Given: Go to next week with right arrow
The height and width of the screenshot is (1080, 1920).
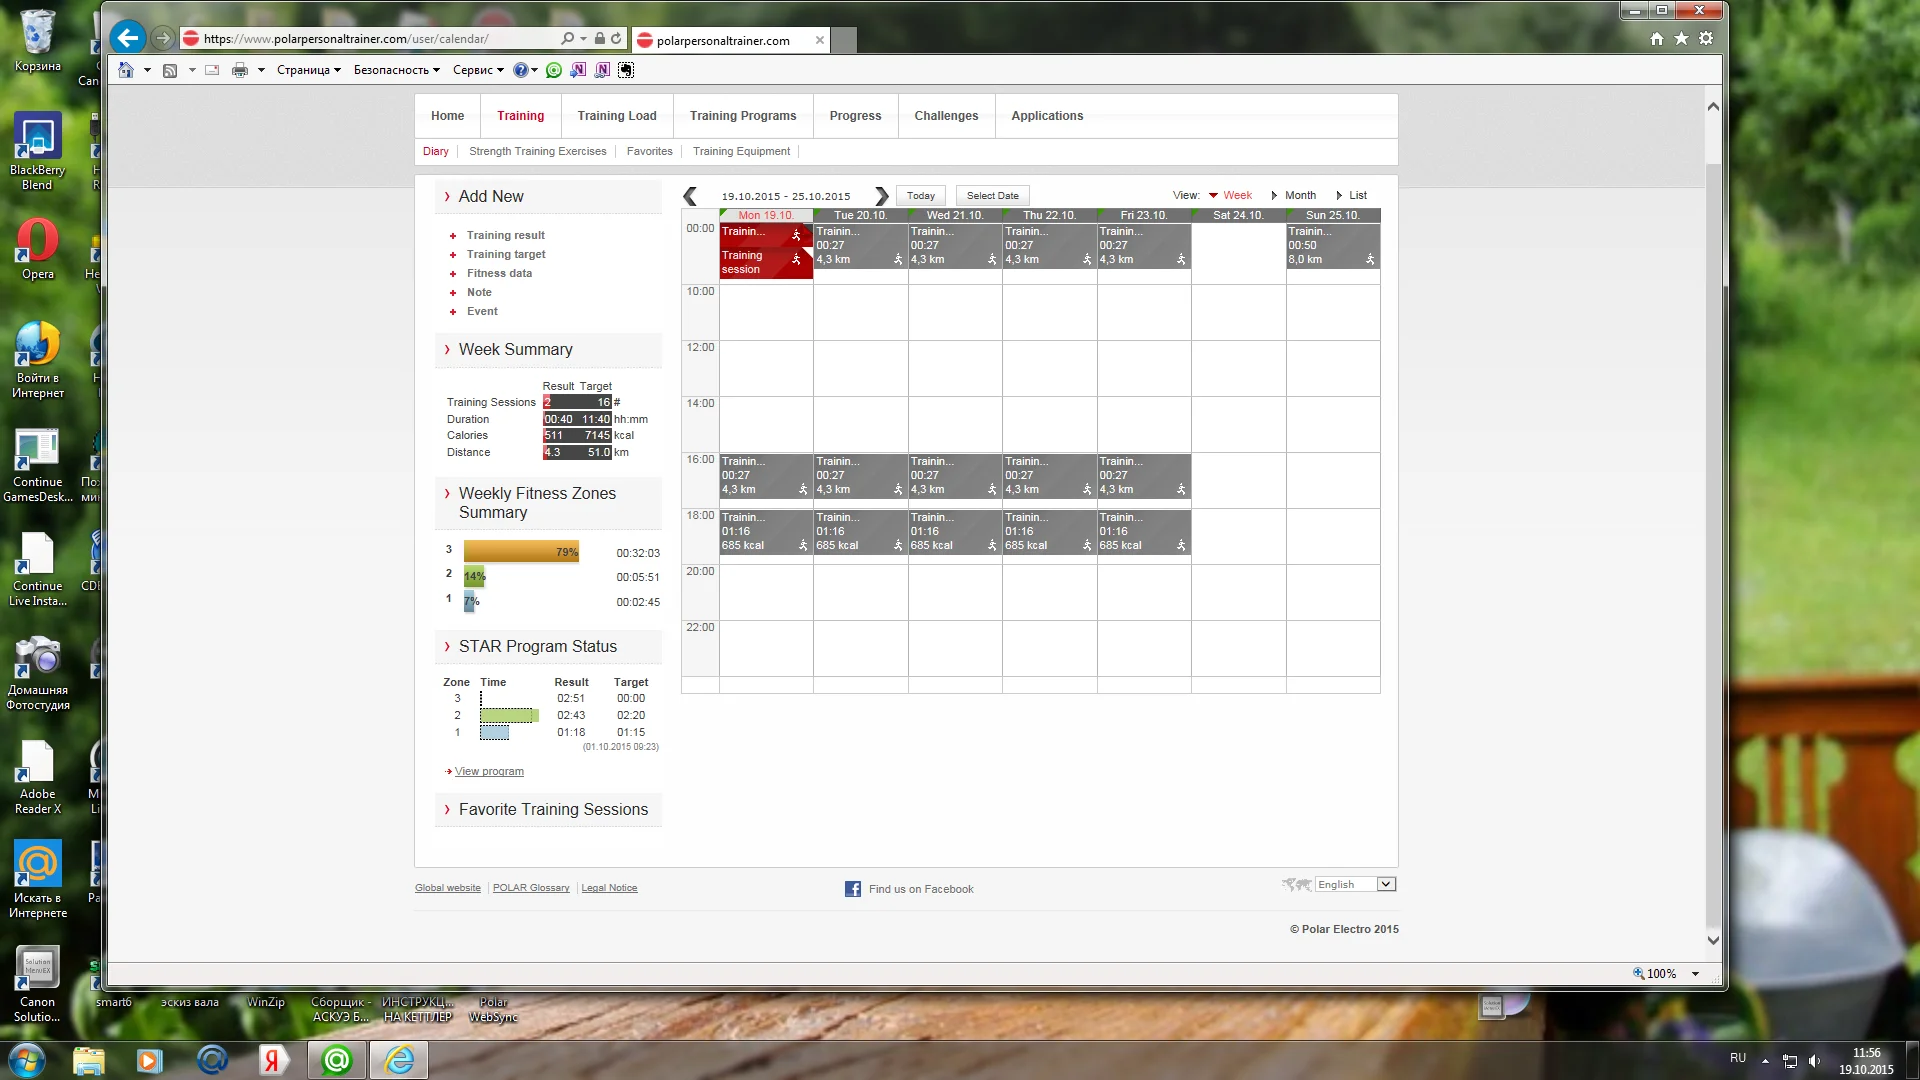Looking at the screenshot, I should point(881,196).
